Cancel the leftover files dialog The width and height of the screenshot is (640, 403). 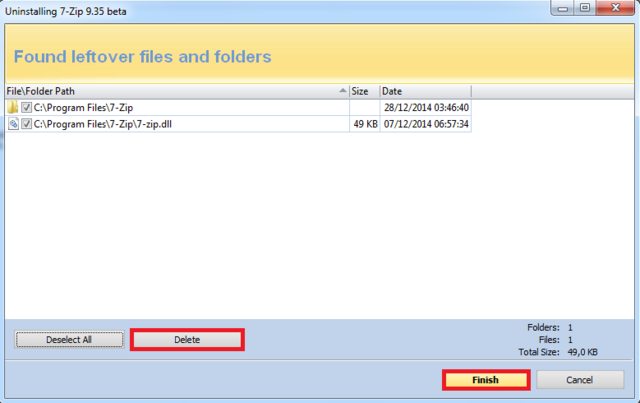pos(580,380)
